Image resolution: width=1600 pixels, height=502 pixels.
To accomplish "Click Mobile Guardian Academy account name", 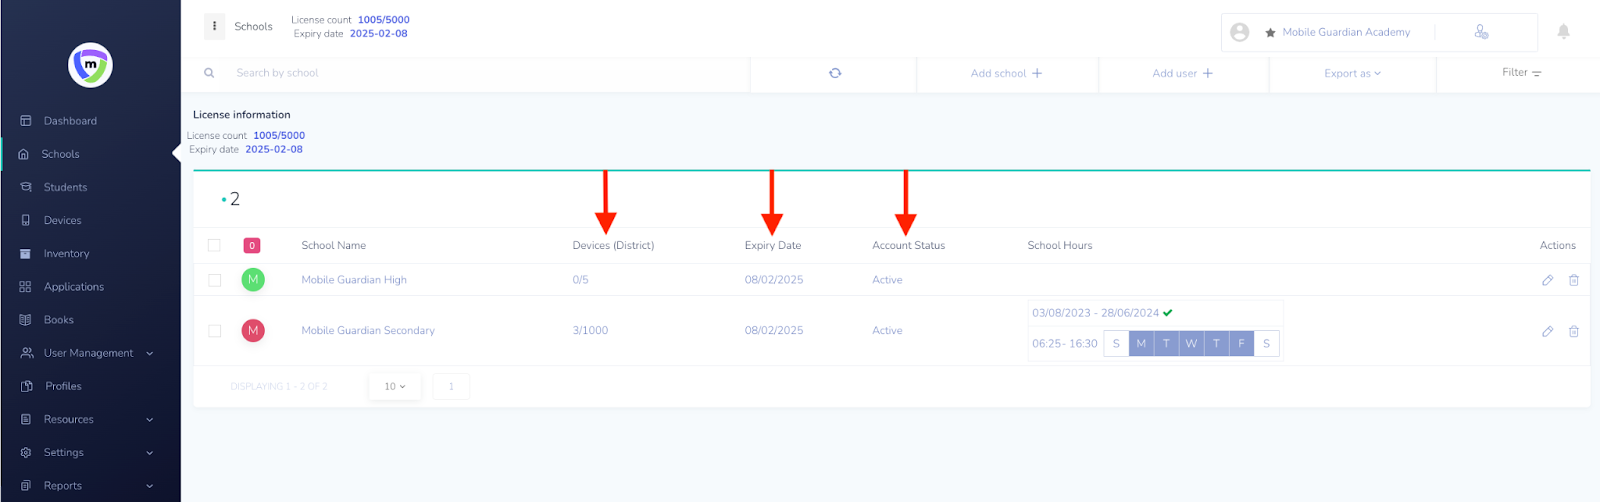I will point(1346,32).
